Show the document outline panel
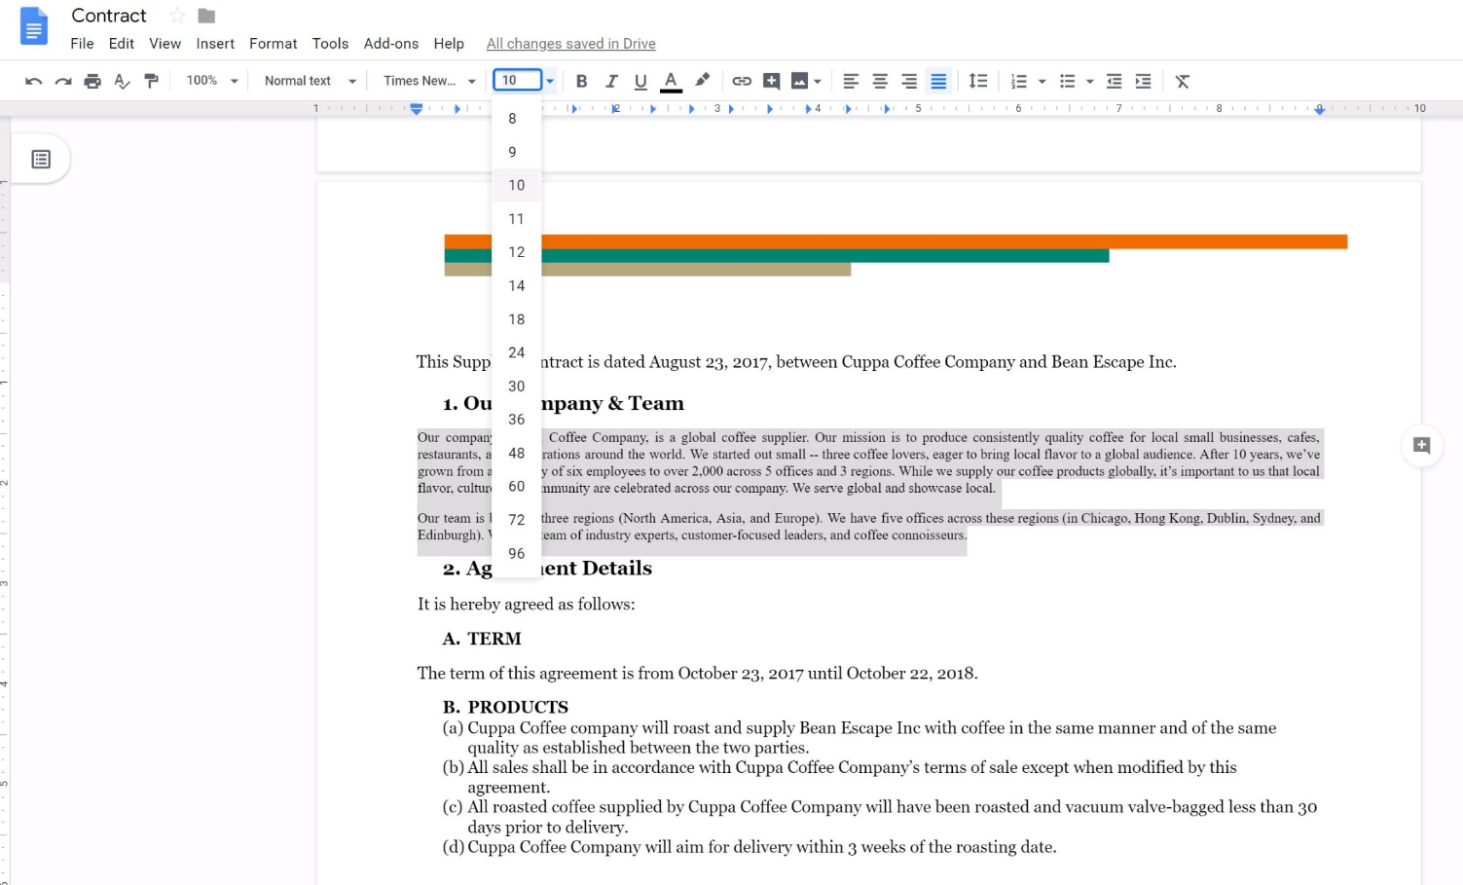Viewport: 1463px width, 885px height. pyautogui.click(x=41, y=159)
